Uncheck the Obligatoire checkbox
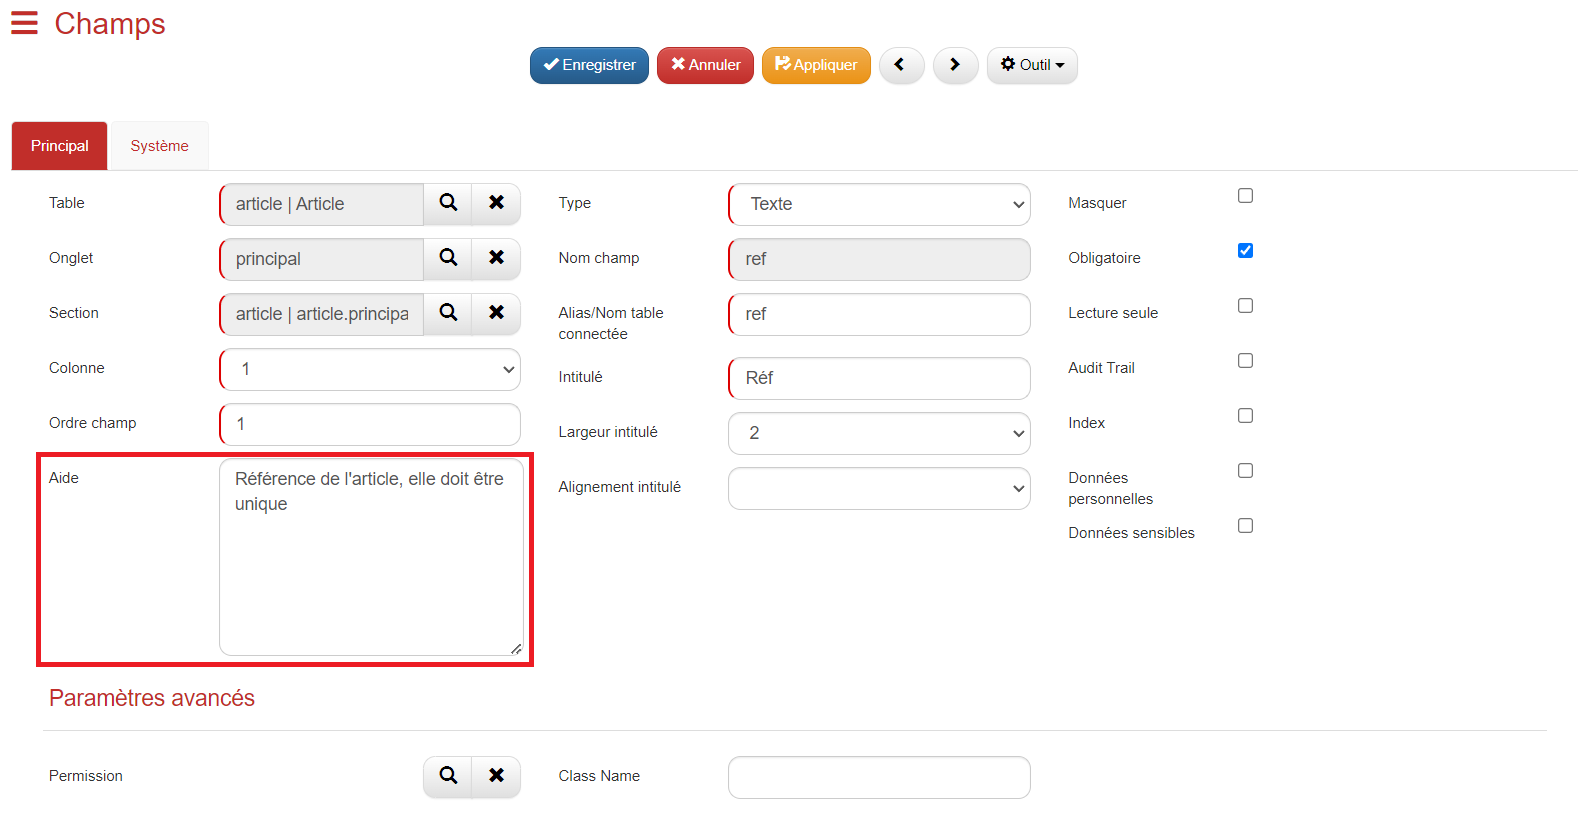1583x820 pixels. click(1245, 251)
